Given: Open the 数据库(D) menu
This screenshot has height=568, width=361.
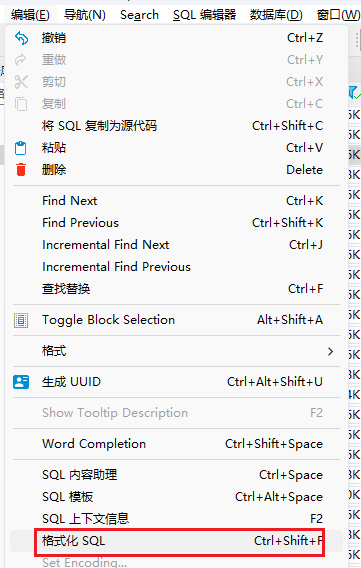Looking at the screenshot, I should (x=276, y=15).
